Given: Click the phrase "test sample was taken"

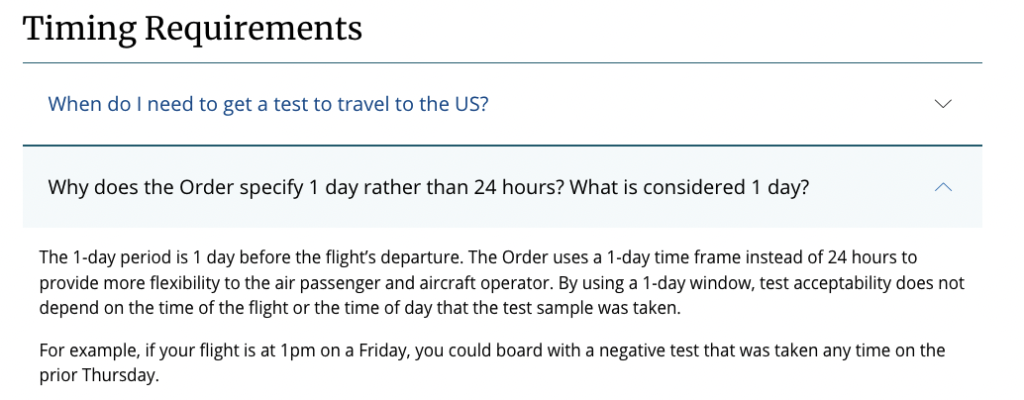Looking at the screenshot, I should click(589, 308).
